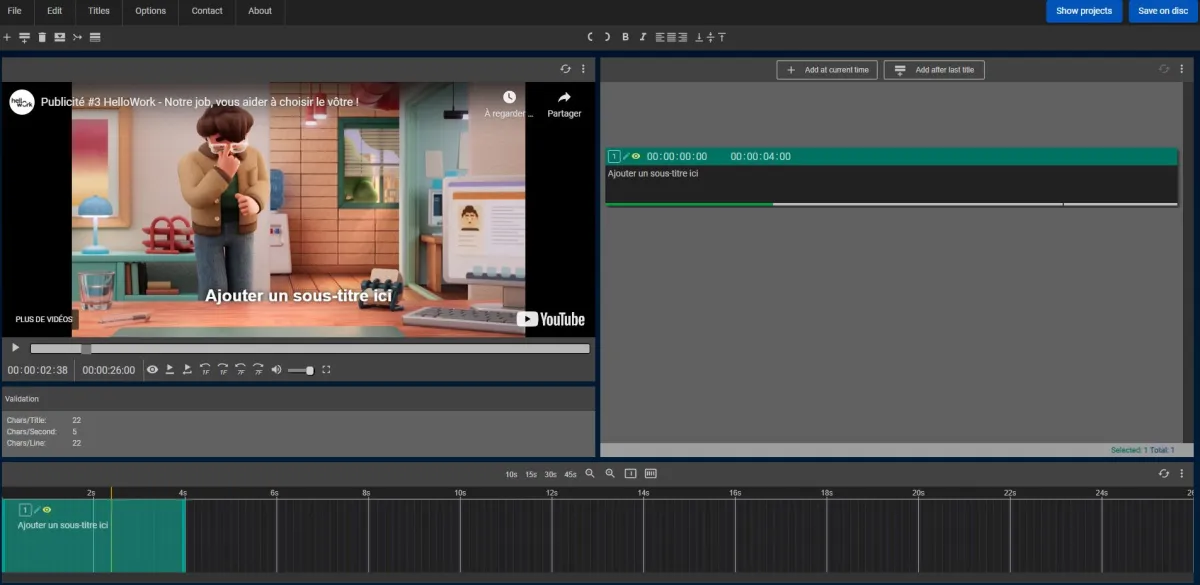The height and width of the screenshot is (585, 1200).
Task: Click the closing bracket icon
Action: 607,37
